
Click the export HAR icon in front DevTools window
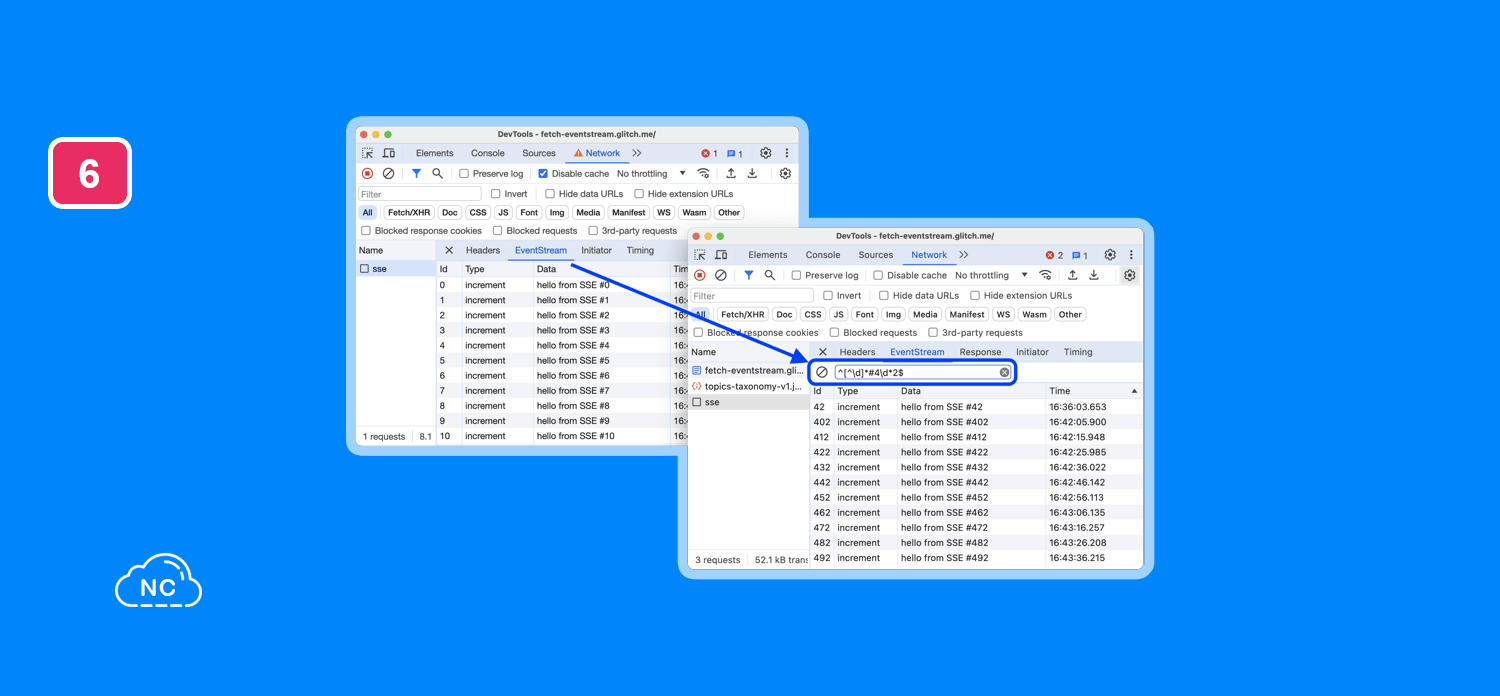[x=1094, y=275]
